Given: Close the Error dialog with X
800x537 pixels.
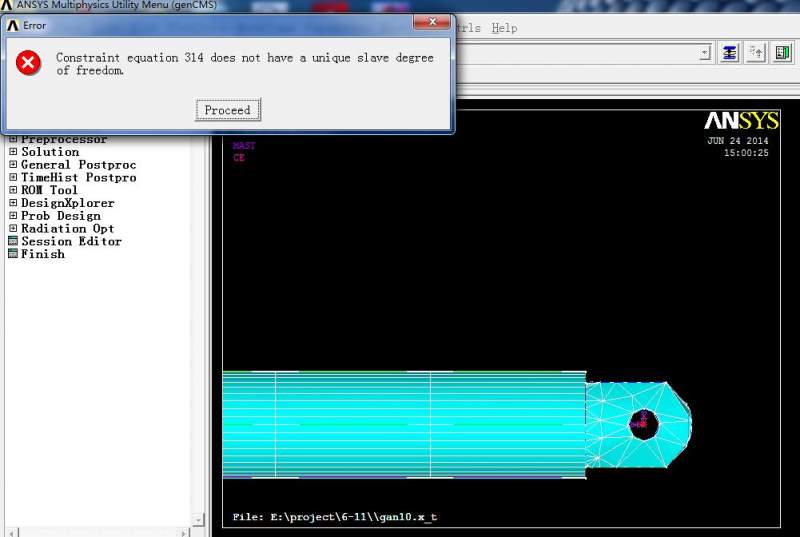Looking at the screenshot, I should [432, 22].
